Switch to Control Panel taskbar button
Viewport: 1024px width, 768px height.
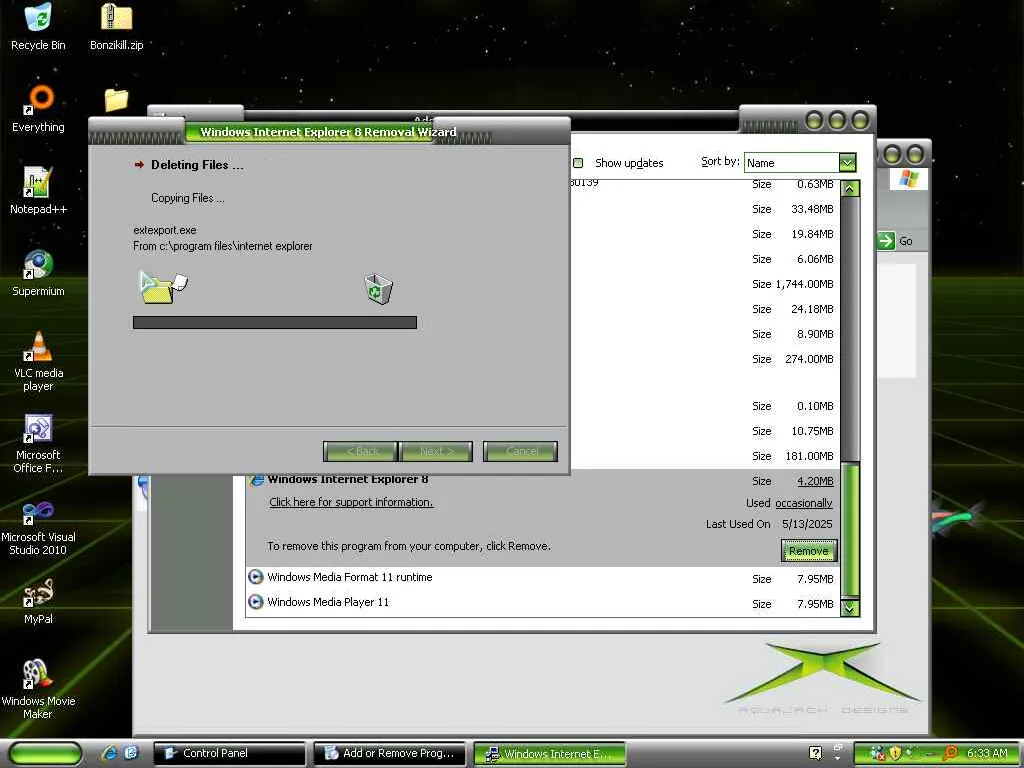coord(229,754)
